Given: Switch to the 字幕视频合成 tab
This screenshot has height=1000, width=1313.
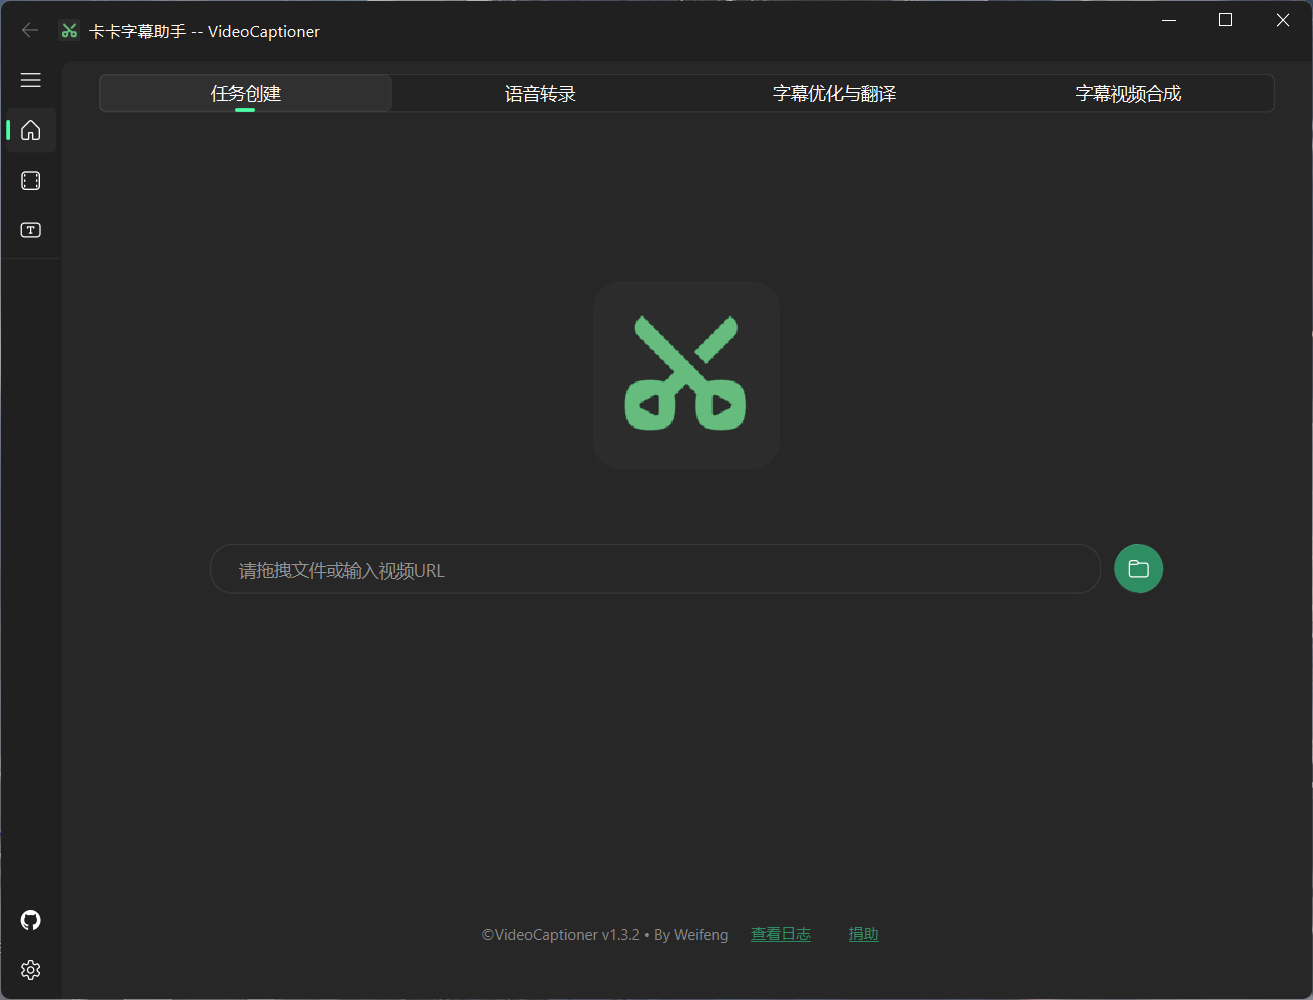Looking at the screenshot, I should coord(1128,93).
